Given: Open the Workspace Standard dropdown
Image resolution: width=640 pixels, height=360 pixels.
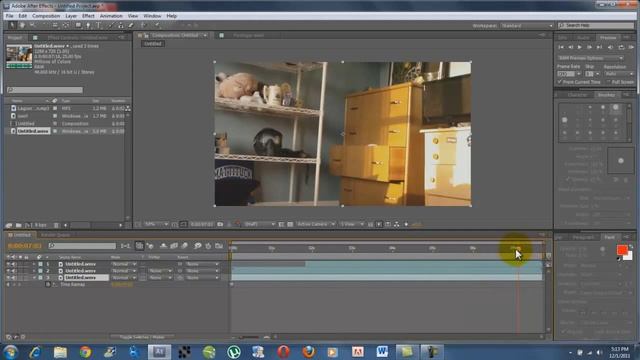Looking at the screenshot, I should (x=527, y=26).
